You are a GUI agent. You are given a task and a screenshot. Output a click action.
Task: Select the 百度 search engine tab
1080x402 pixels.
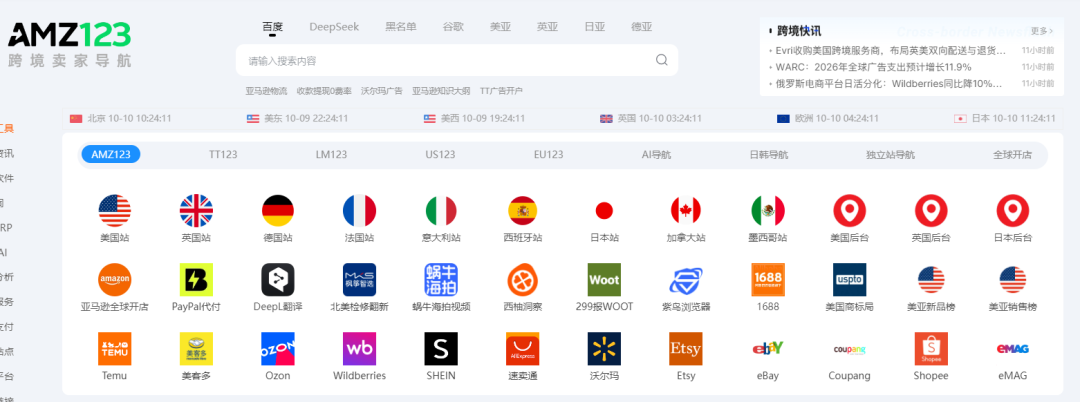coord(272,27)
